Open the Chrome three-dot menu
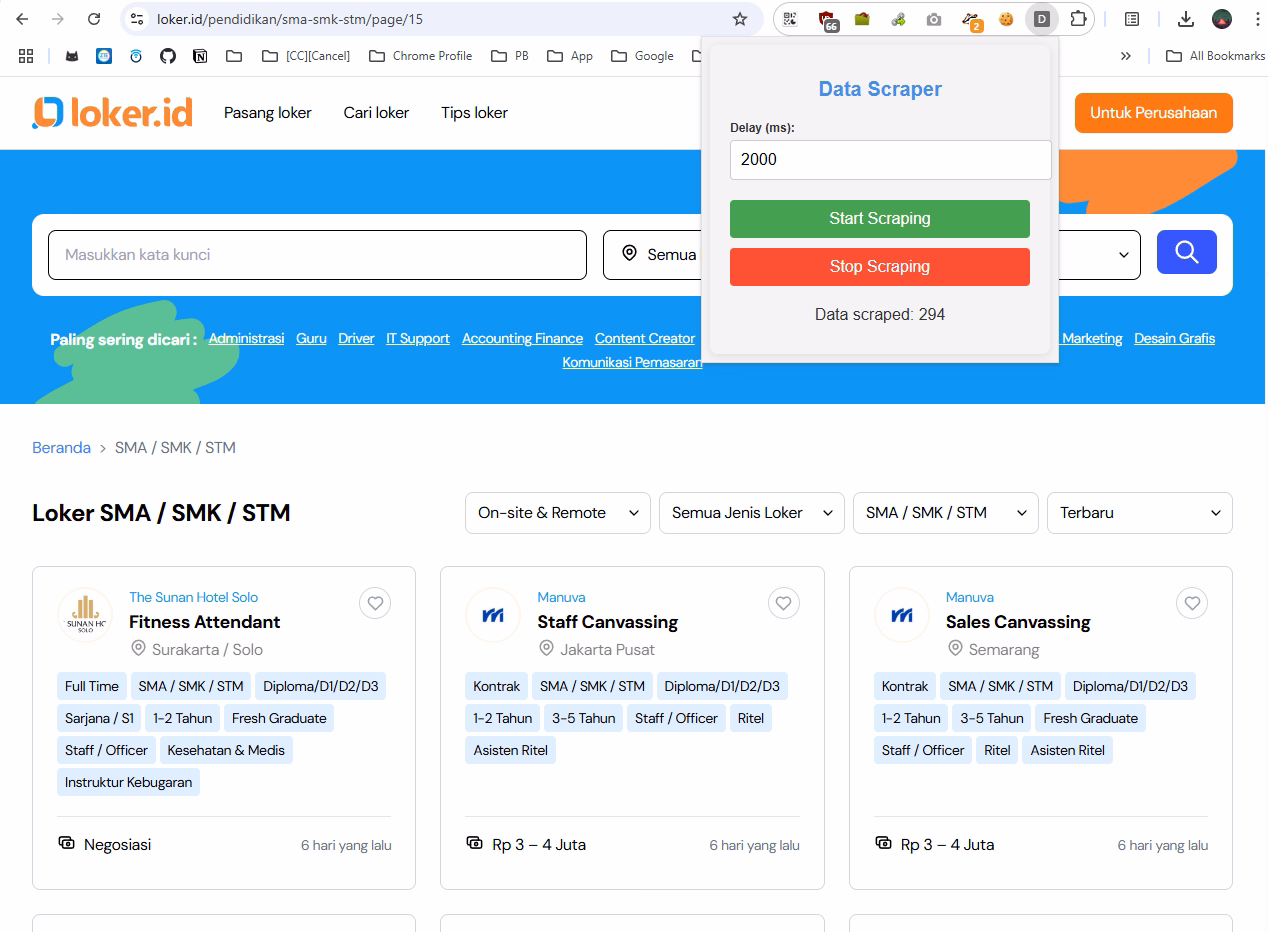This screenshot has width=1268, height=932. pyautogui.click(x=1256, y=19)
